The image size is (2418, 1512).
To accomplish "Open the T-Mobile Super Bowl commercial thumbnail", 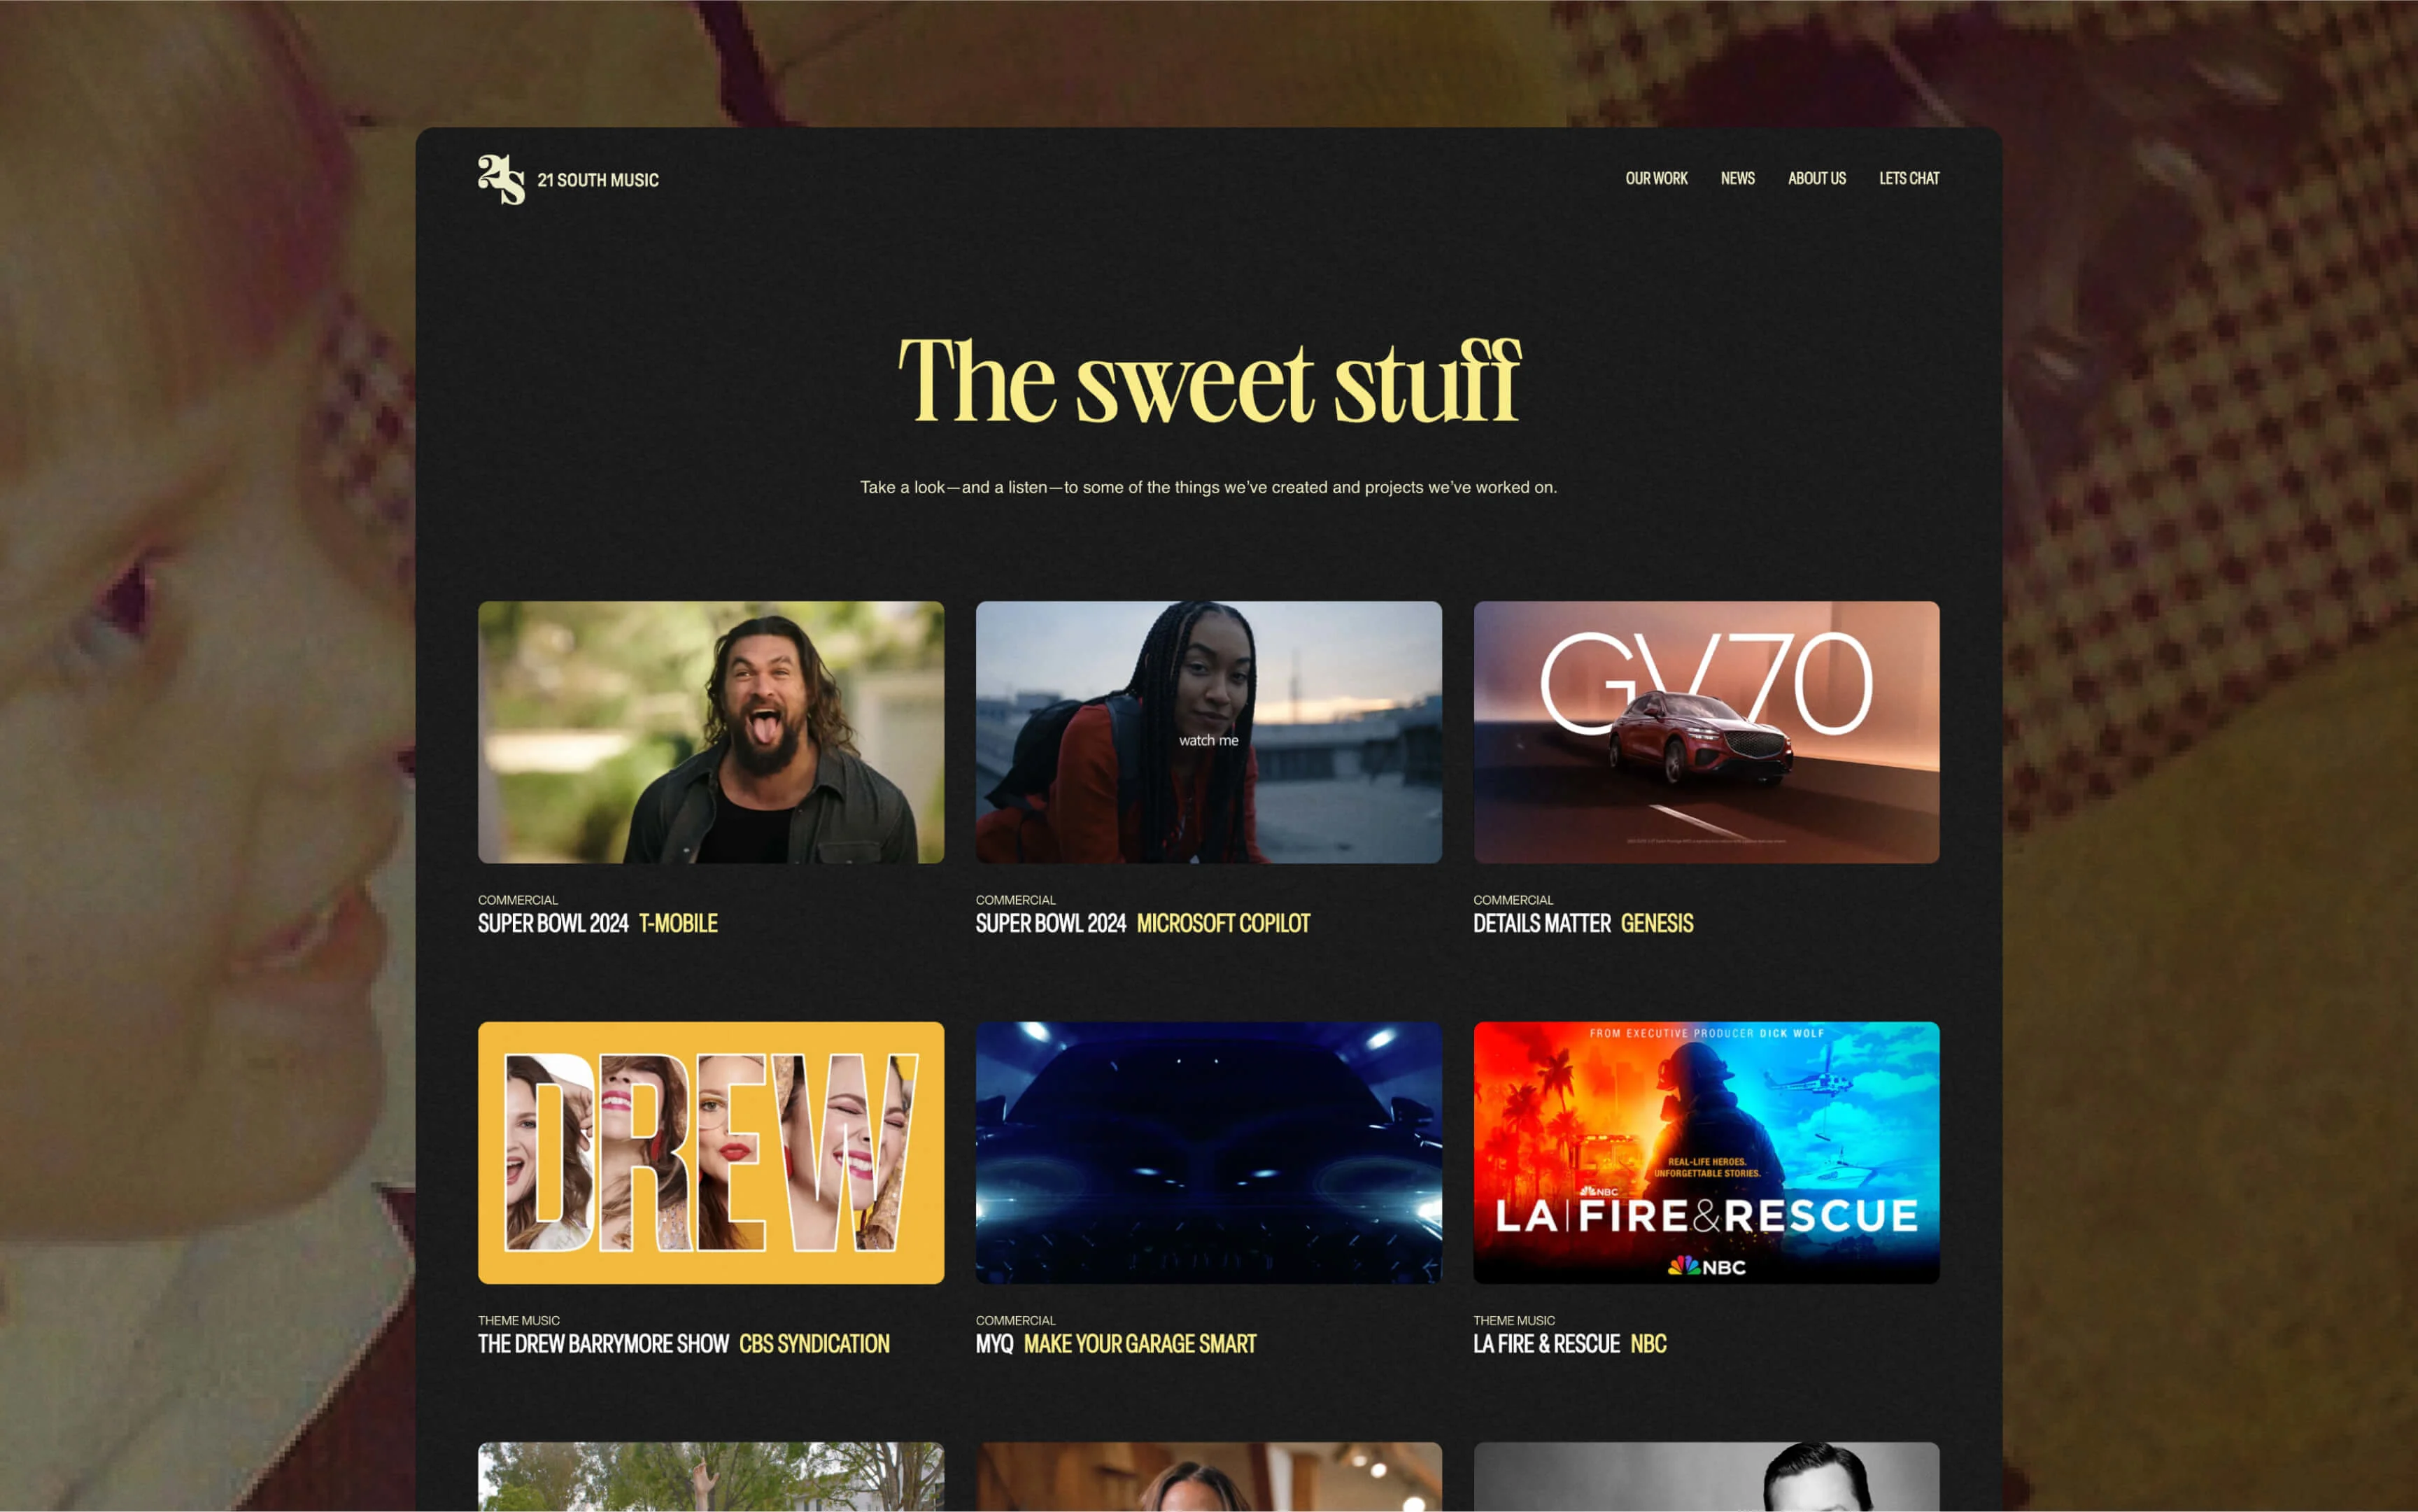I will (711, 732).
